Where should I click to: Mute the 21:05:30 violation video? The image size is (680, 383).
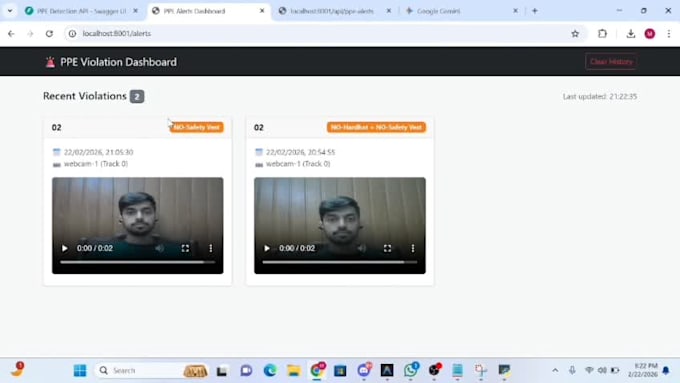click(160, 248)
